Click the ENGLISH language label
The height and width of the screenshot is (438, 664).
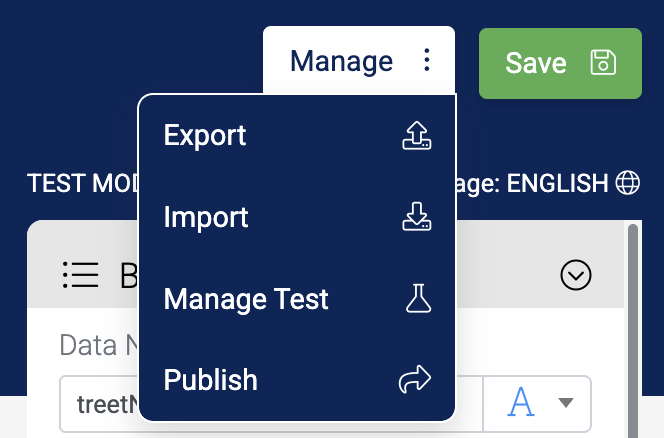[557, 183]
